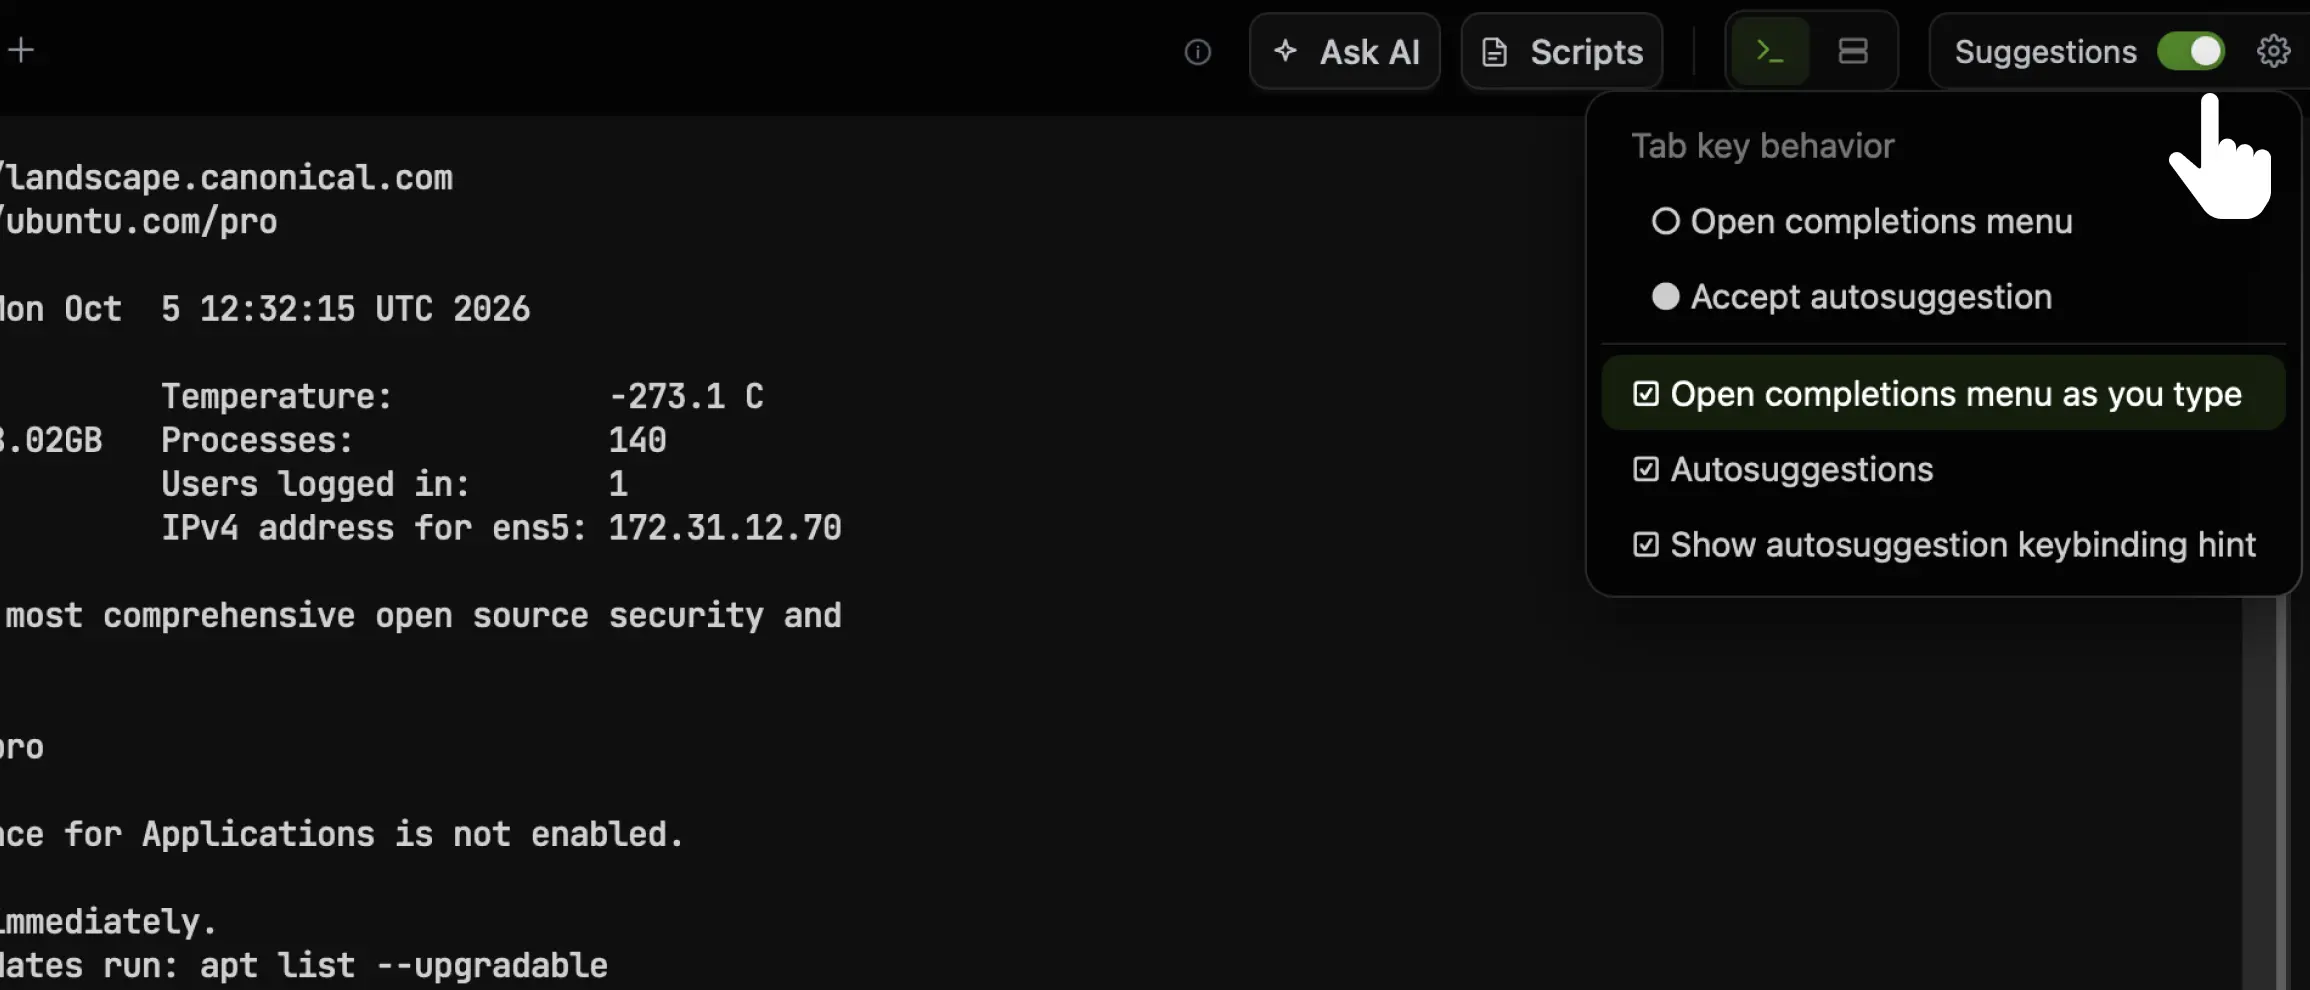Click the suggestions settings gear icon
This screenshot has width=2310, height=990.
(x=2273, y=51)
